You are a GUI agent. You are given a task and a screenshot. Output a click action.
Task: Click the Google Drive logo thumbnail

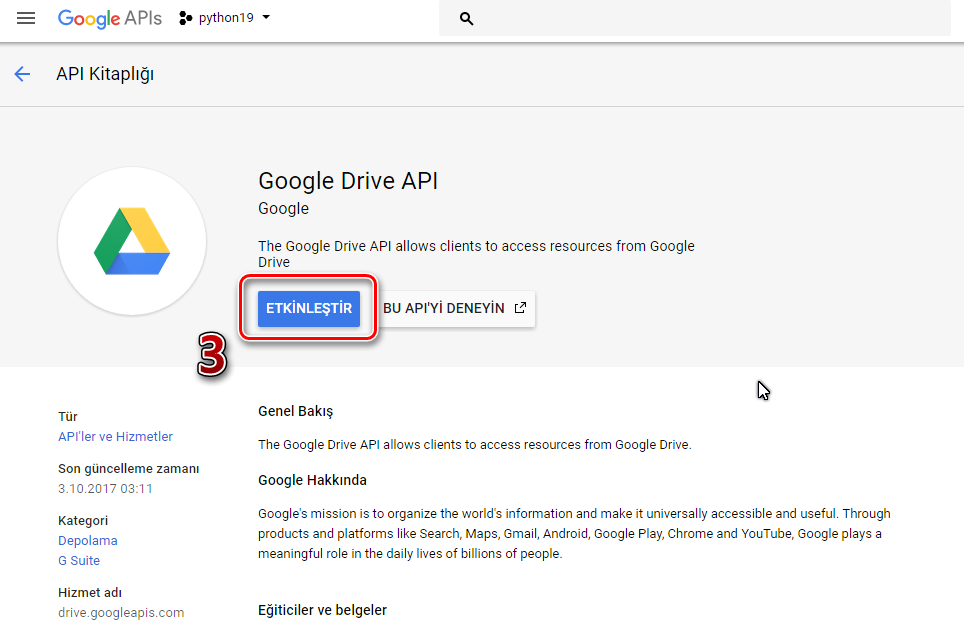(x=132, y=241)
